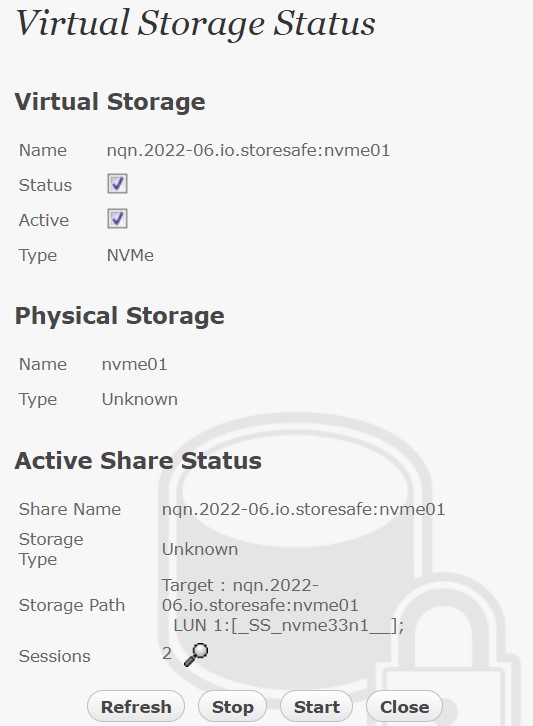The height and width of the screenshot is (726, 533).
Task: Click the Physical Storage heading
Action: pos(119,316)
